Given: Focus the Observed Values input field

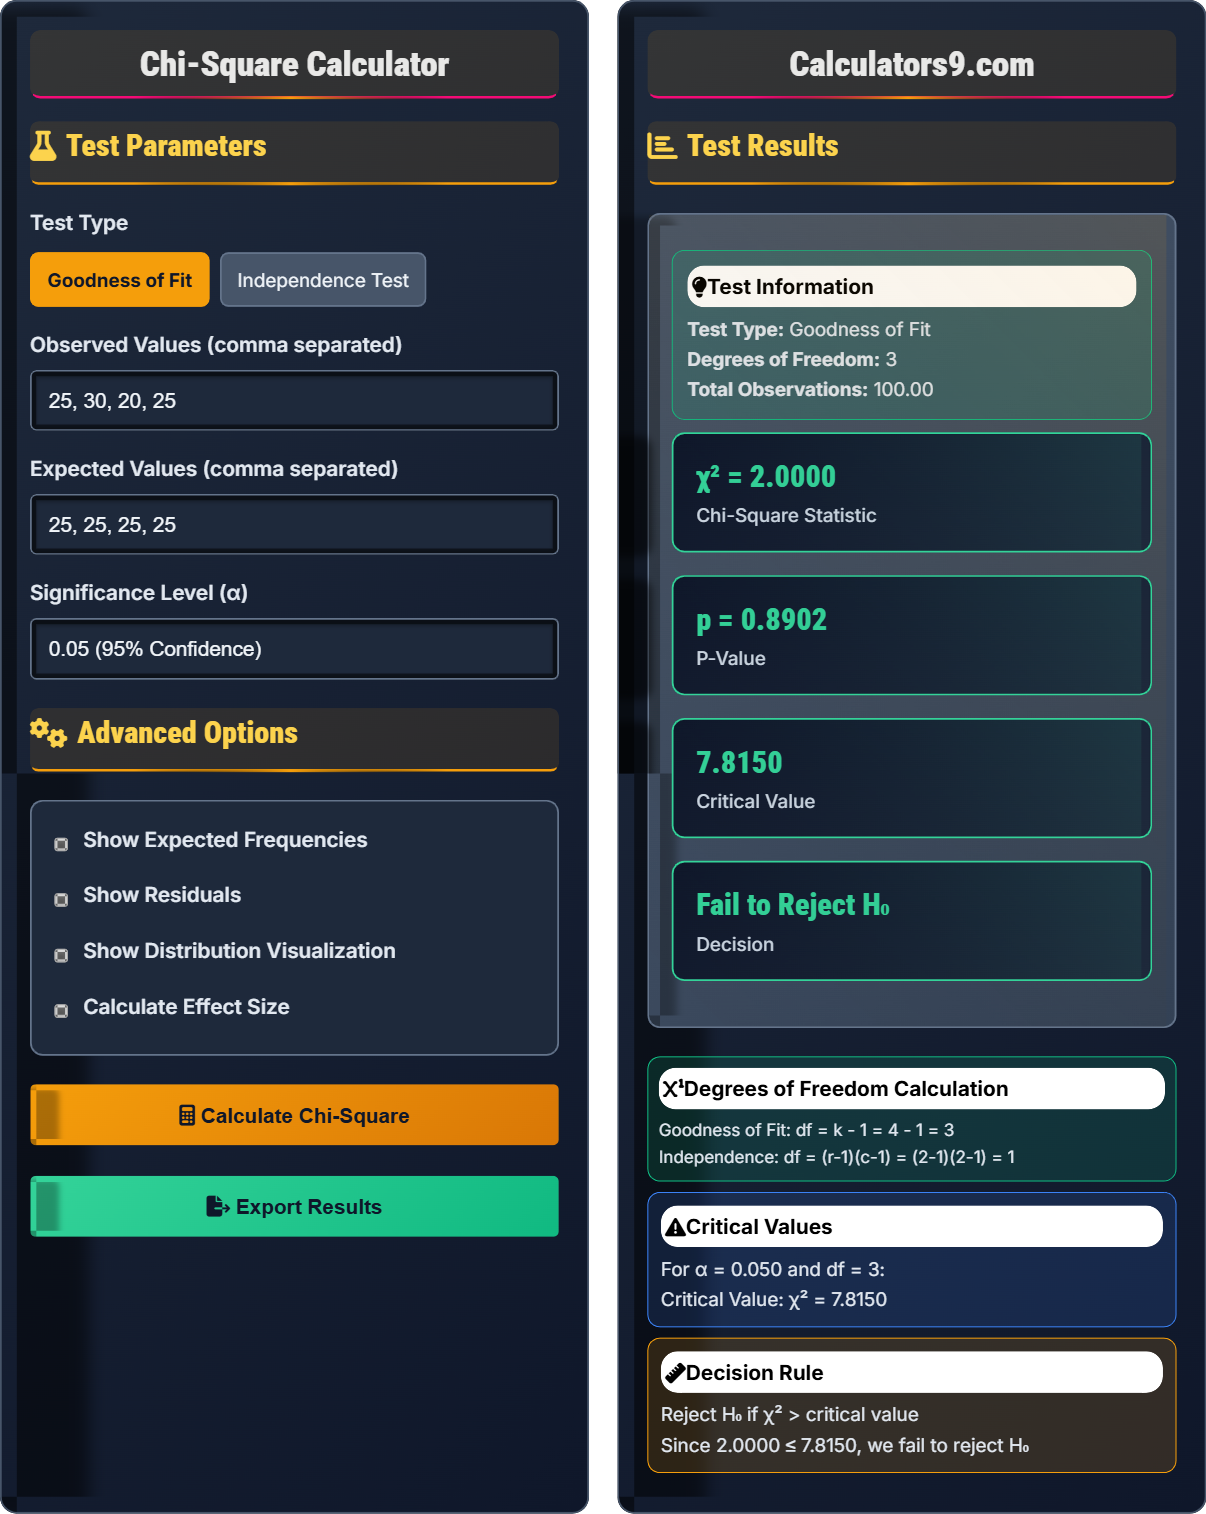Looking at the screenshot, I should 294,401.
